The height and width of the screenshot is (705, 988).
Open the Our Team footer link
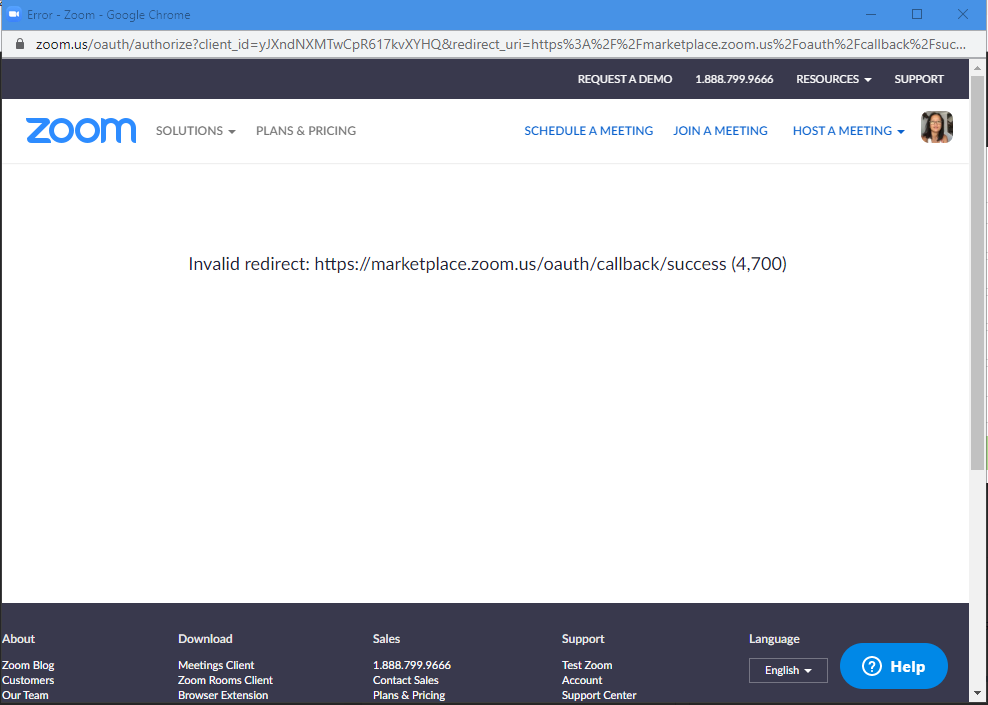click(25, 695)
